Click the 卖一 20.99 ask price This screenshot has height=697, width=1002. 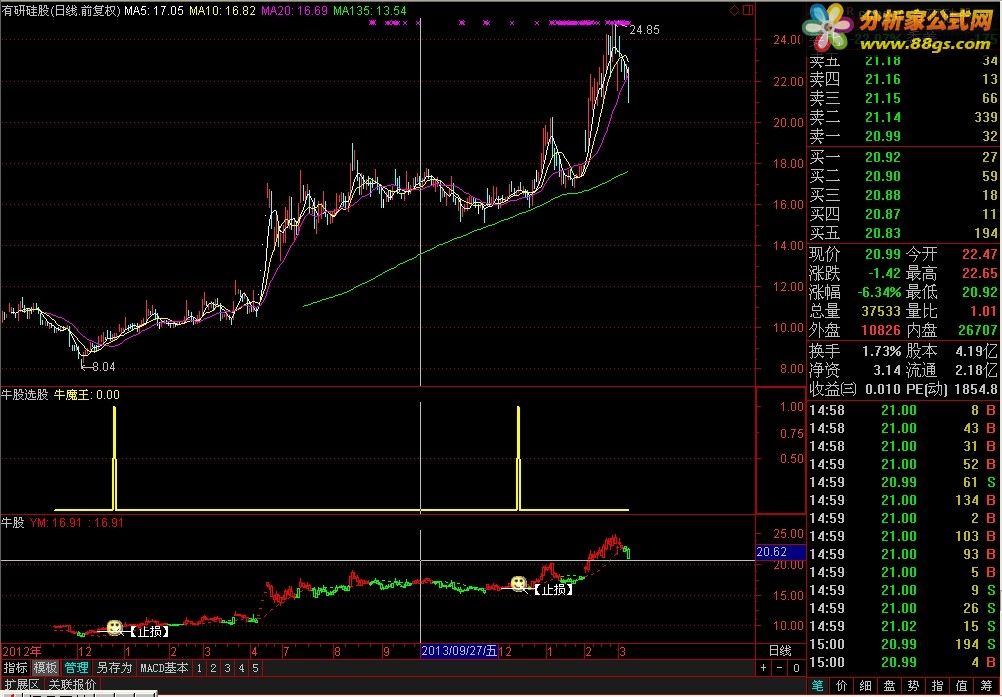(x=883, y=136)
